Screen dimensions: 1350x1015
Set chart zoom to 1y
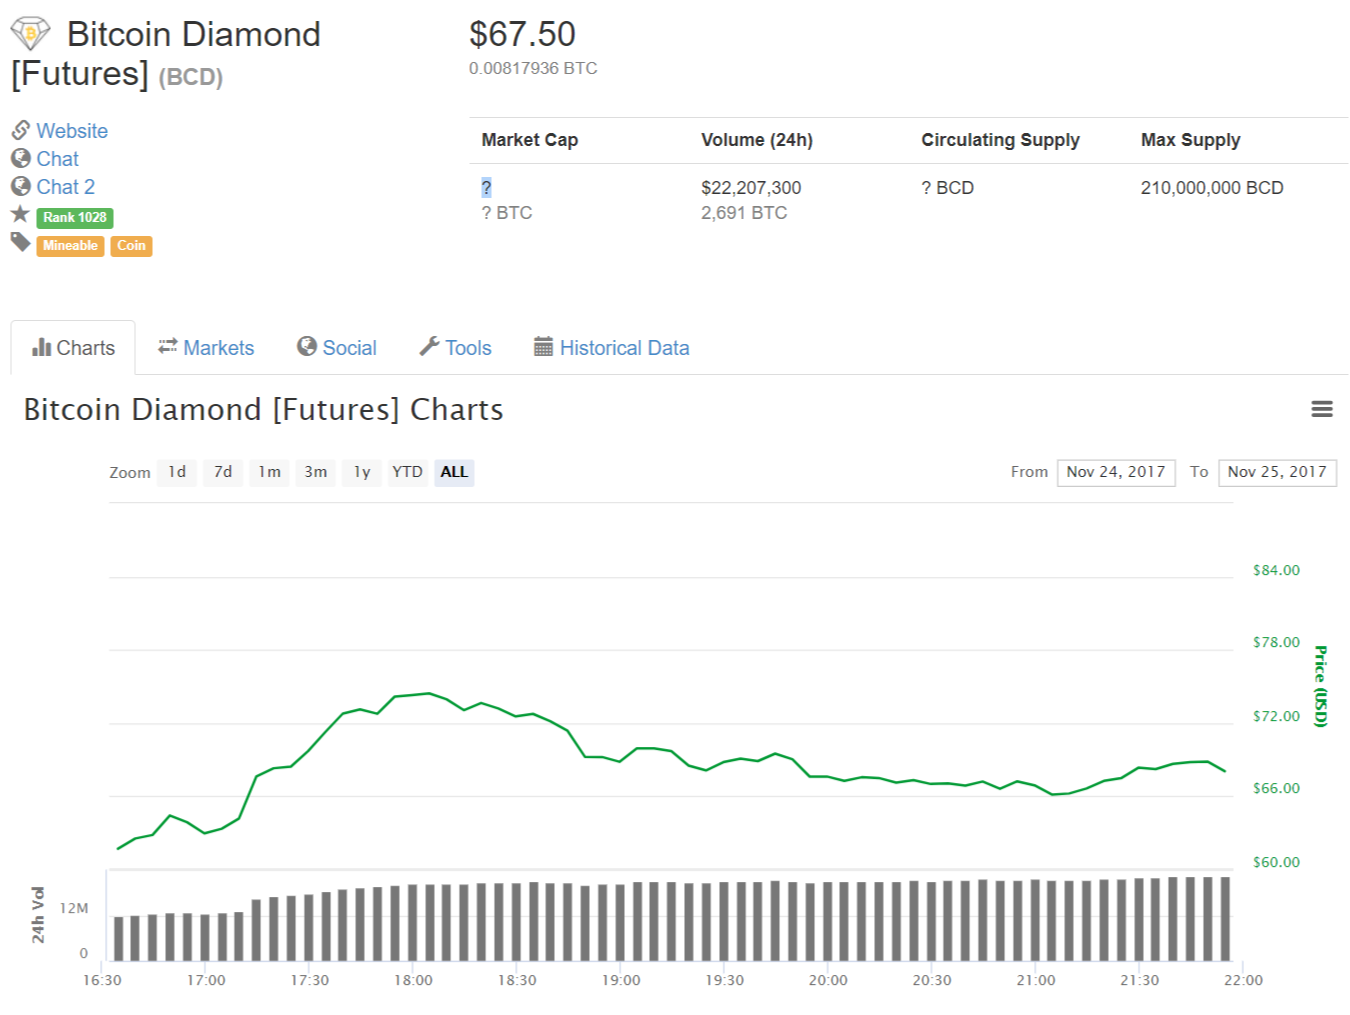click(362, 472)
